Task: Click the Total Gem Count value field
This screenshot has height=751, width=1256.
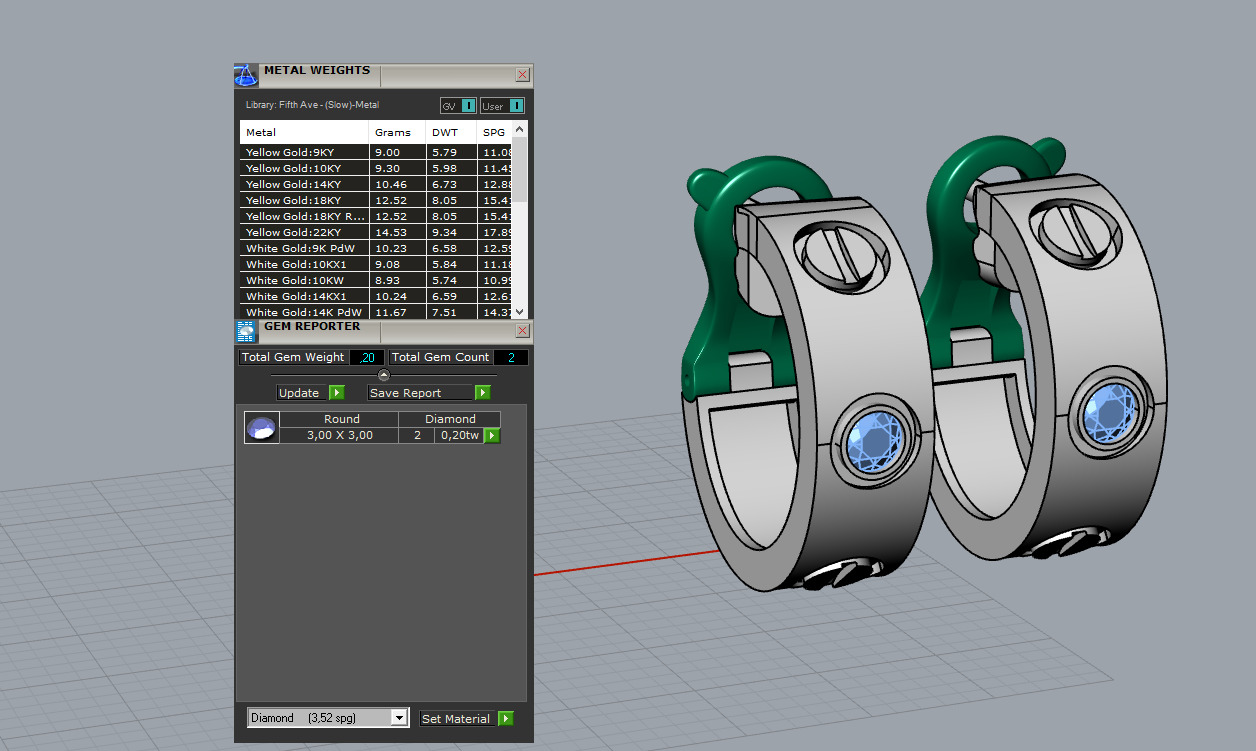Action: (511, 357)
